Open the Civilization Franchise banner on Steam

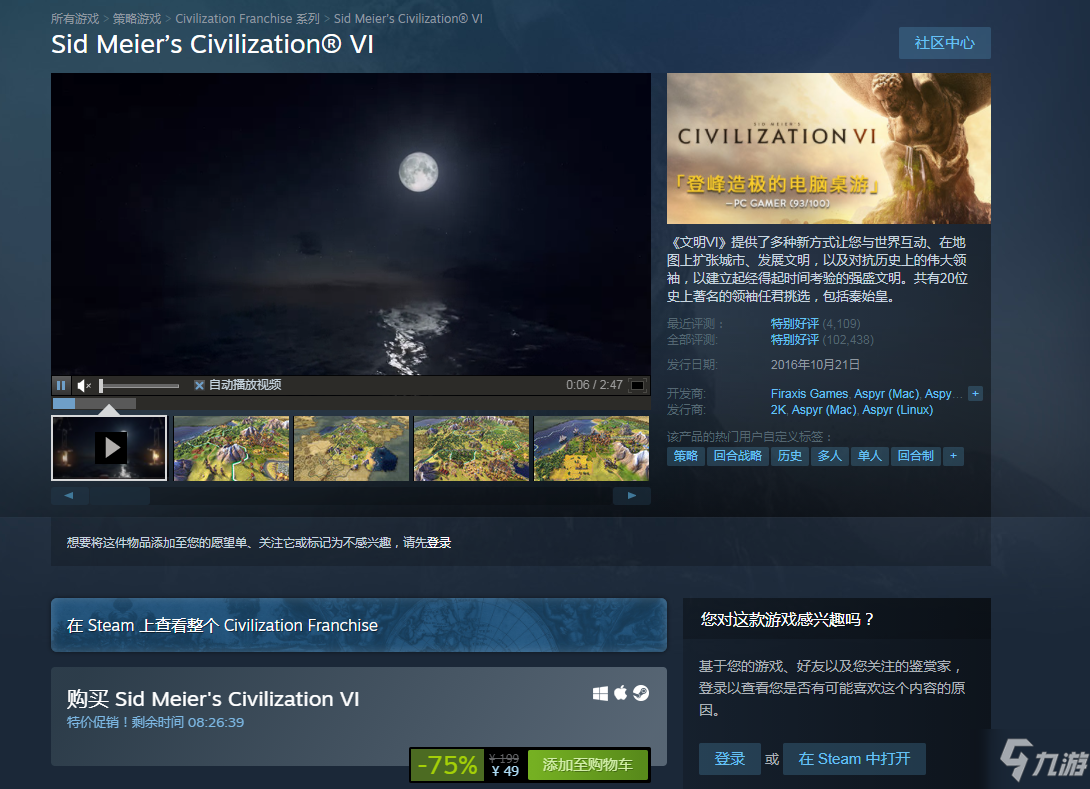pos(359,625)
